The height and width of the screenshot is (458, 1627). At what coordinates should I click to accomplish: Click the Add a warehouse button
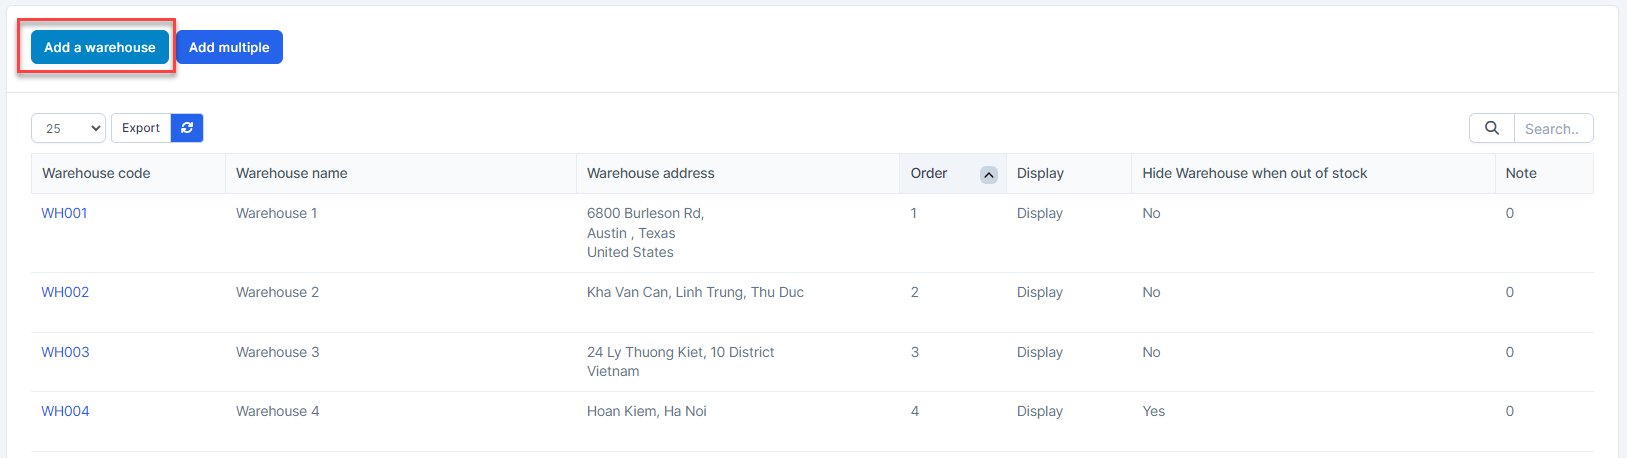tap(100, 47)
